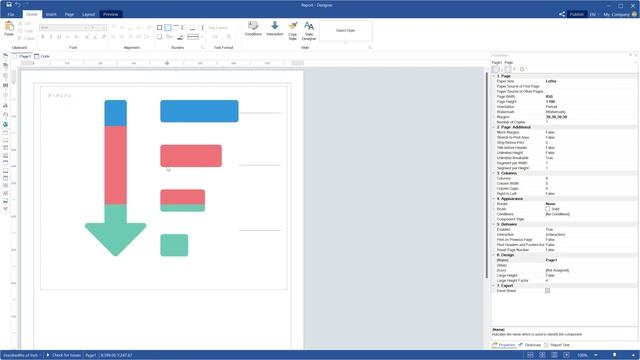
Task: Click the Page1 entry in status bar
Action: click(x=91, y=355)
